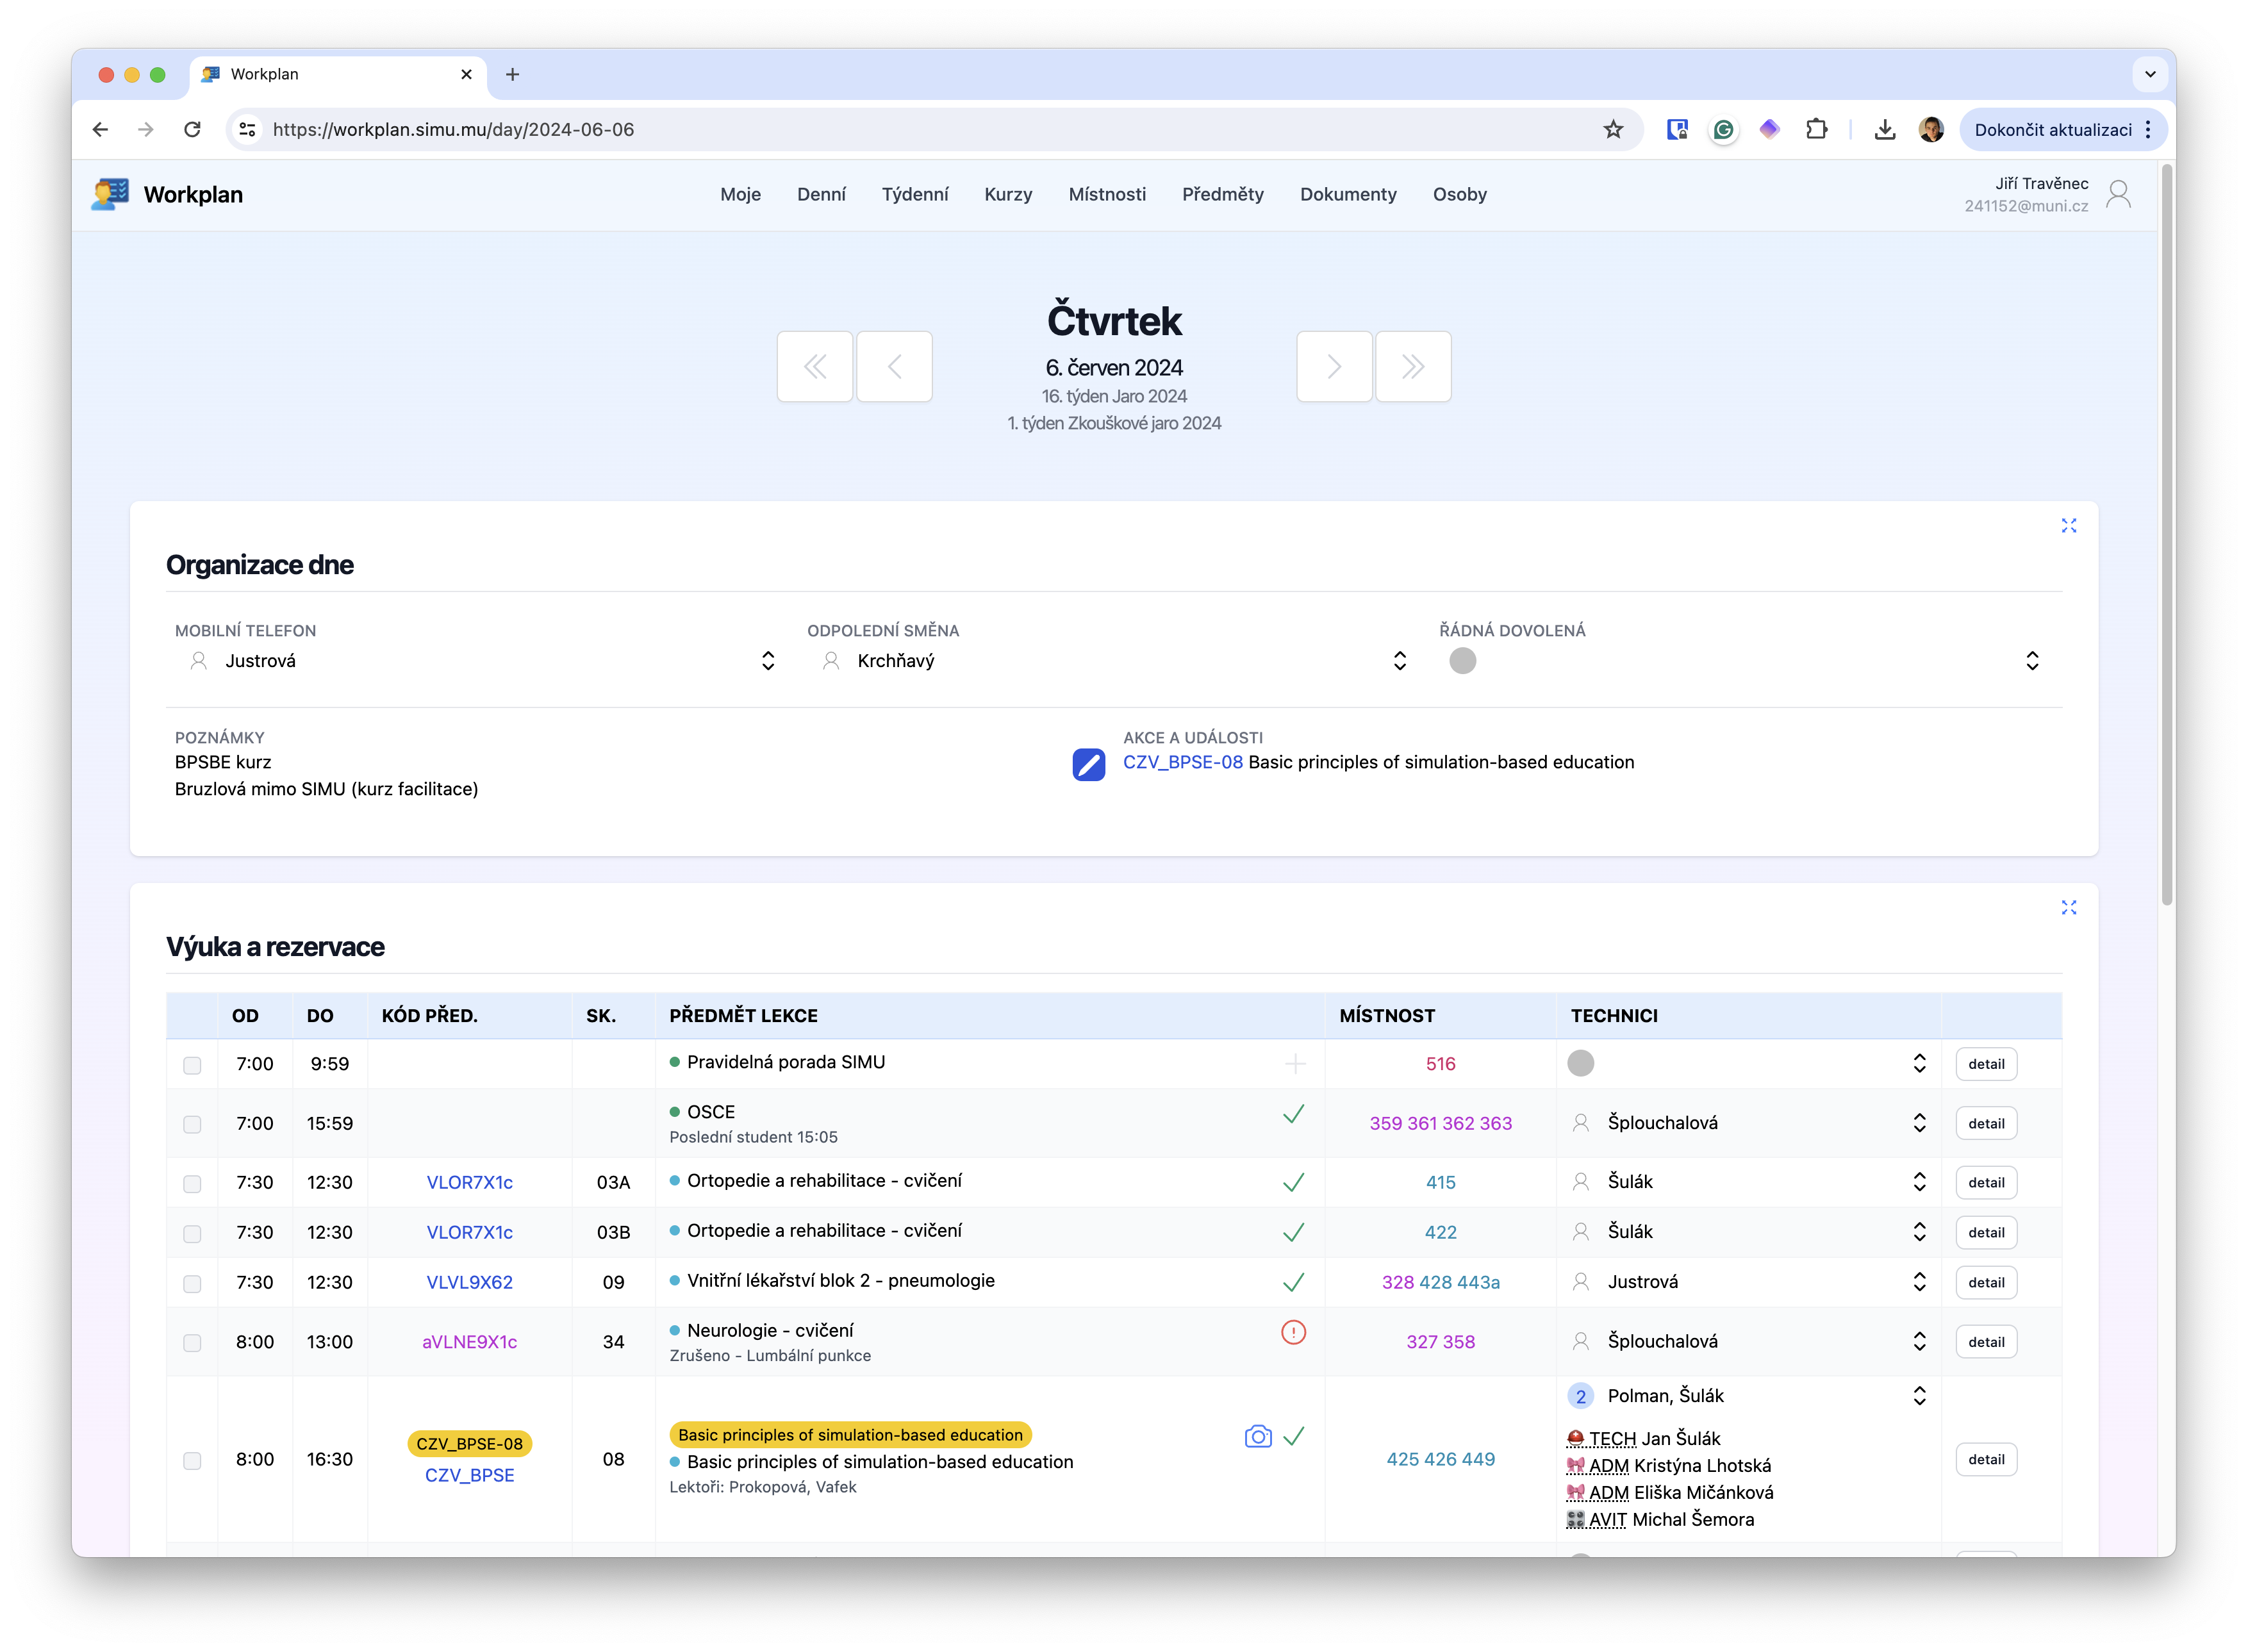Click the yellow CZV_BPSE-08 badge

coord(469,1444)
